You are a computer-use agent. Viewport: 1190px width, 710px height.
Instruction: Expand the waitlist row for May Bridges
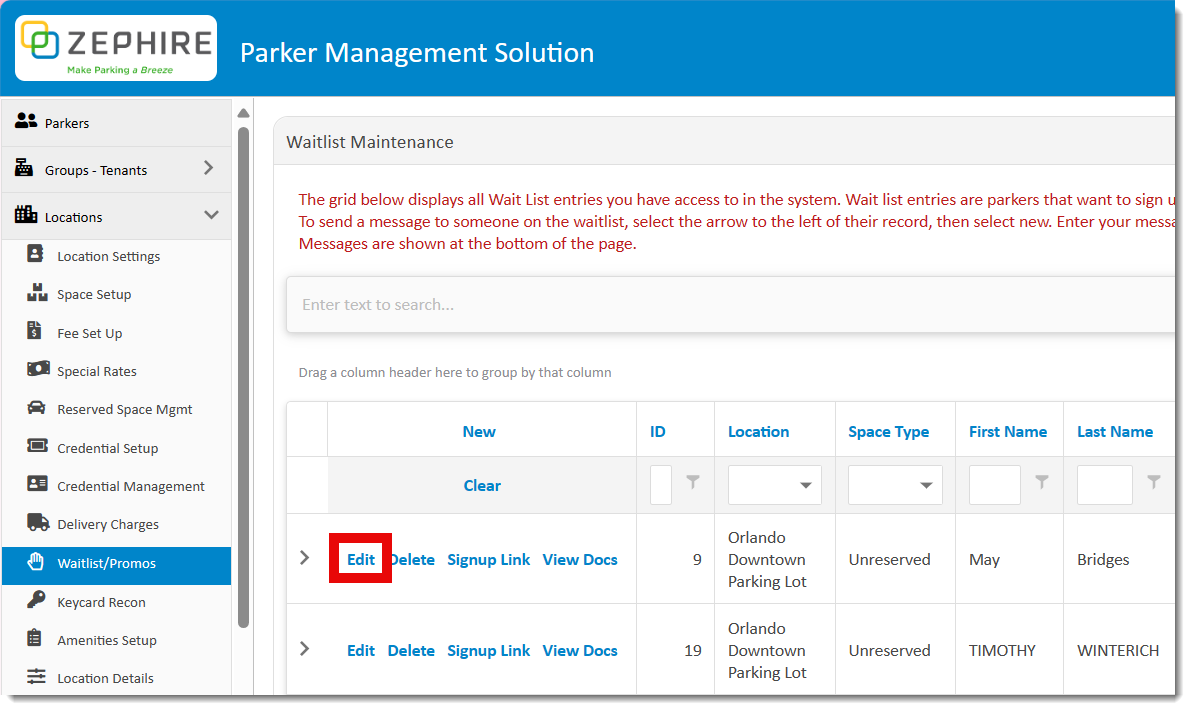(306, 558)
